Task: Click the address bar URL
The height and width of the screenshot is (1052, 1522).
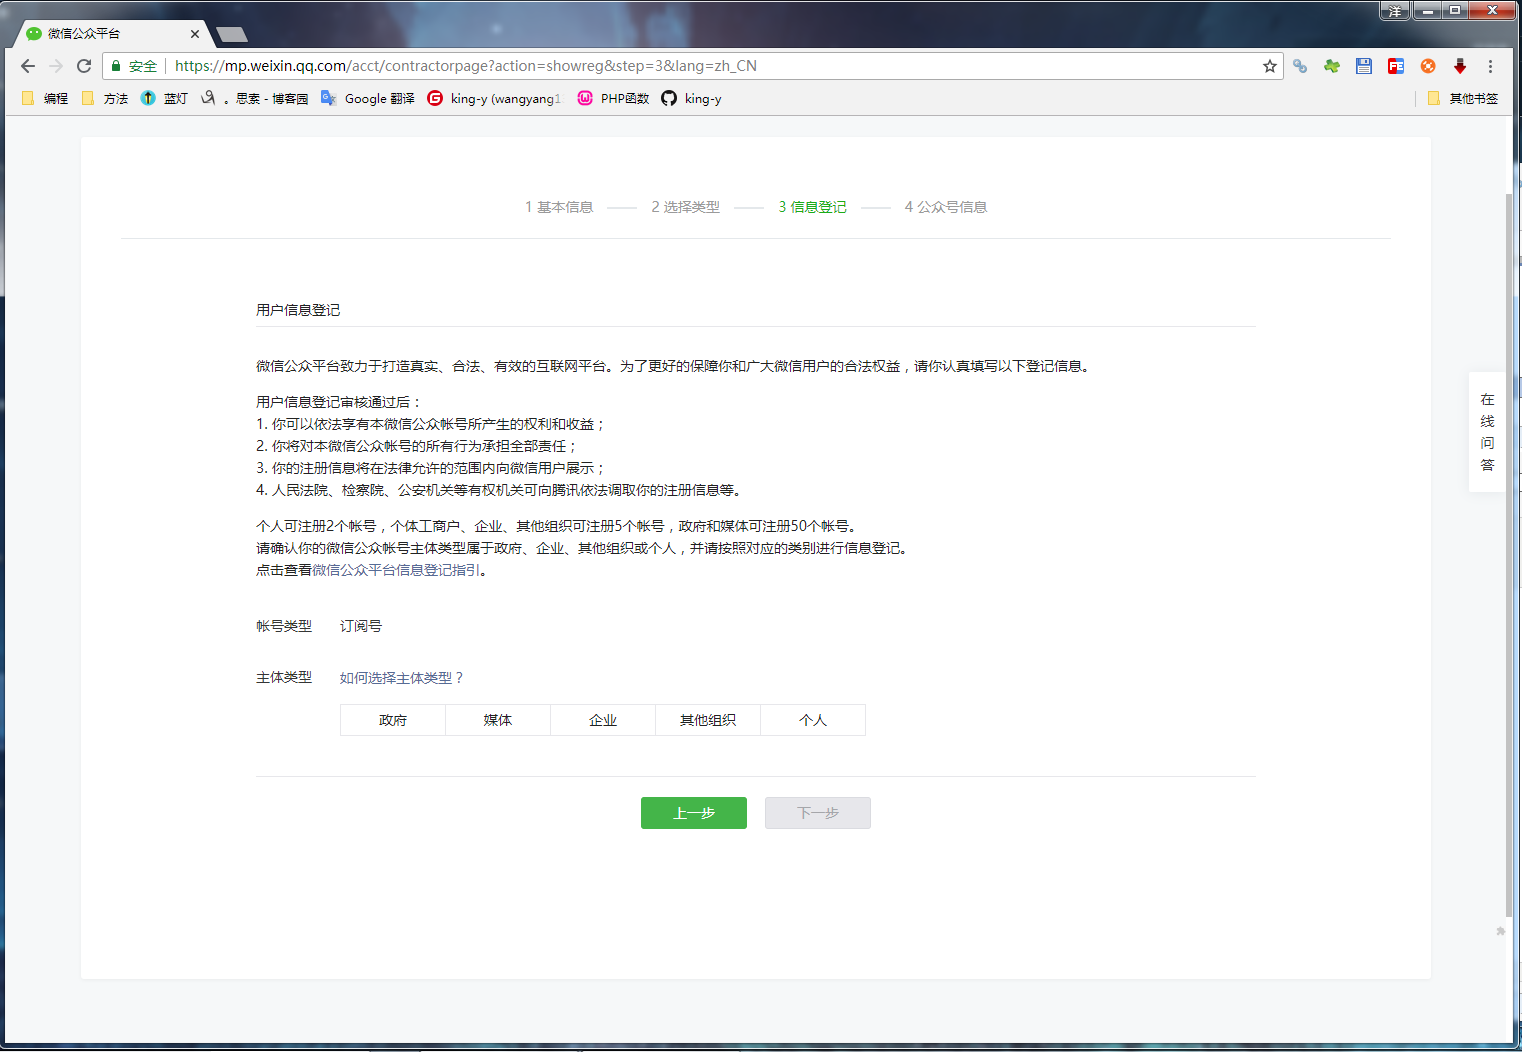Action: [466, 66]
